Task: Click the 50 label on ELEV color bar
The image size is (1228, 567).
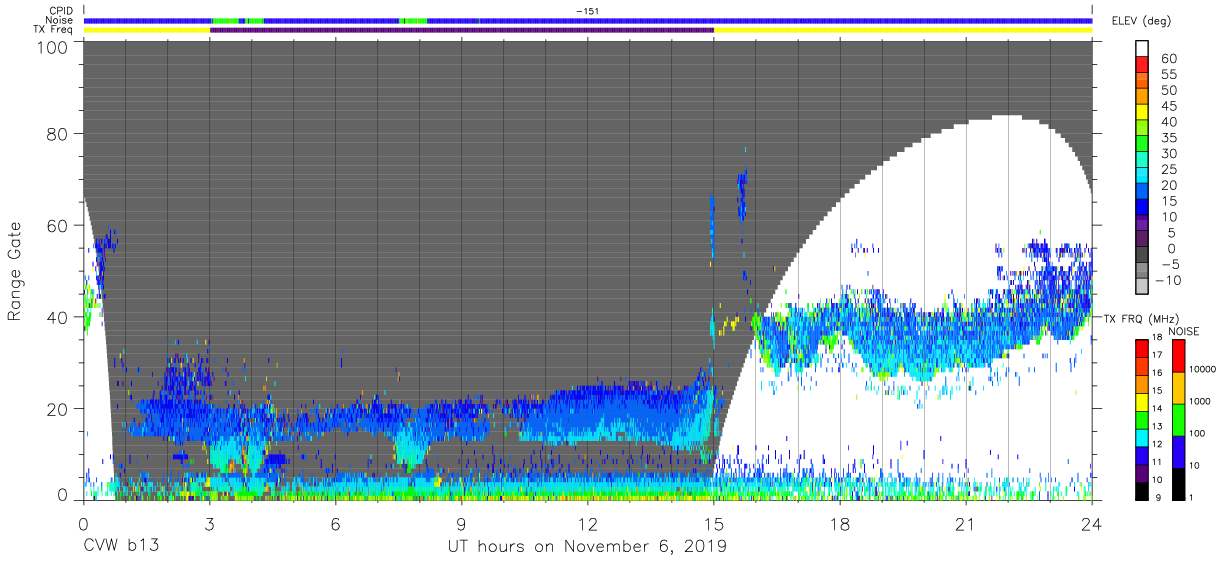Action: [1168, 91]
